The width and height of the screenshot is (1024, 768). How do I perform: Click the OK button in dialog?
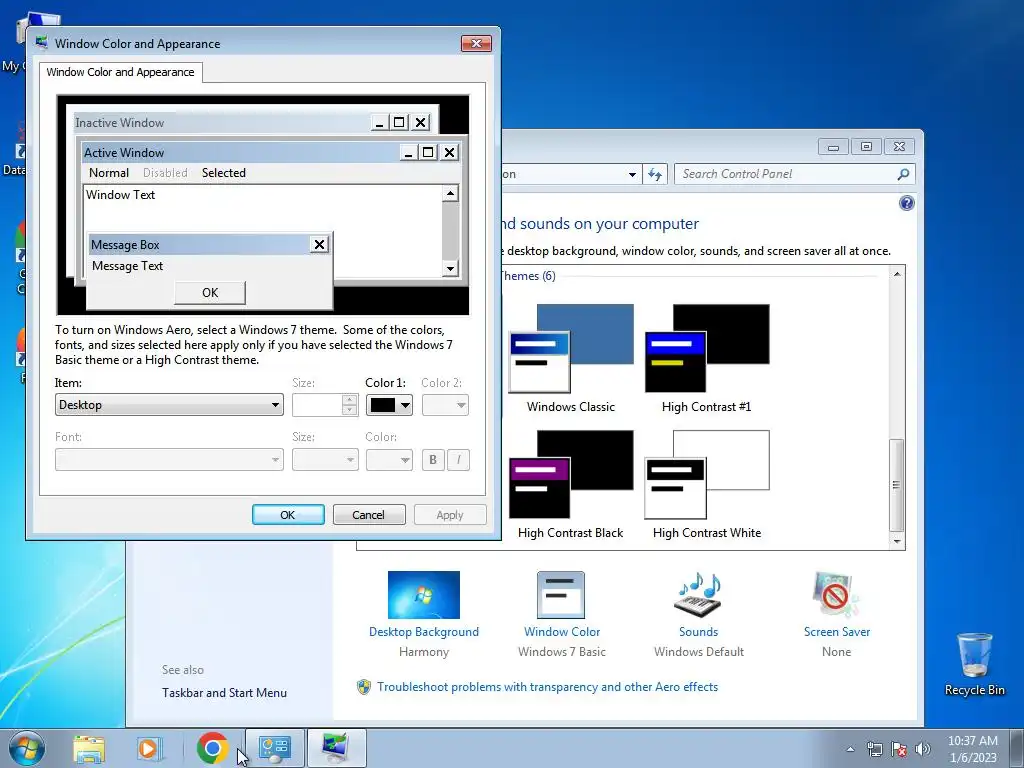pos(288,515)
